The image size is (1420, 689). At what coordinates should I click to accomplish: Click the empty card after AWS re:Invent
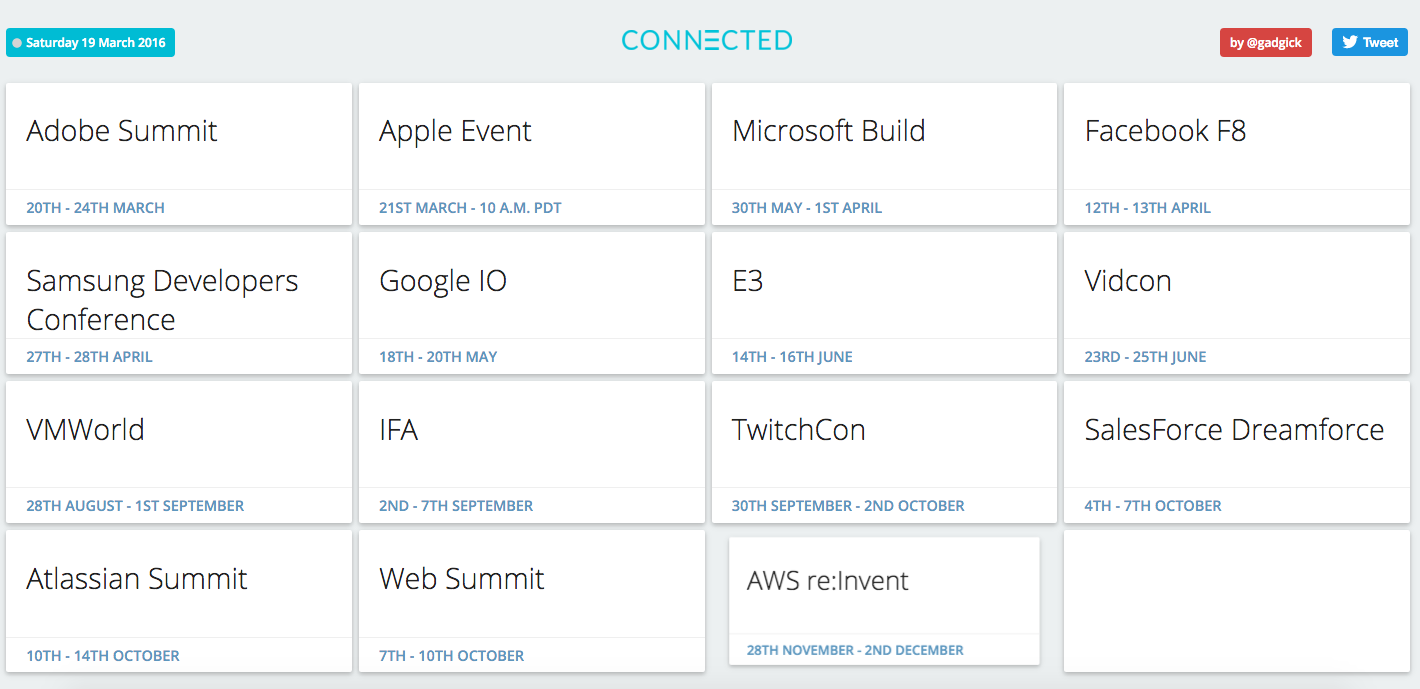[1237, 600]
